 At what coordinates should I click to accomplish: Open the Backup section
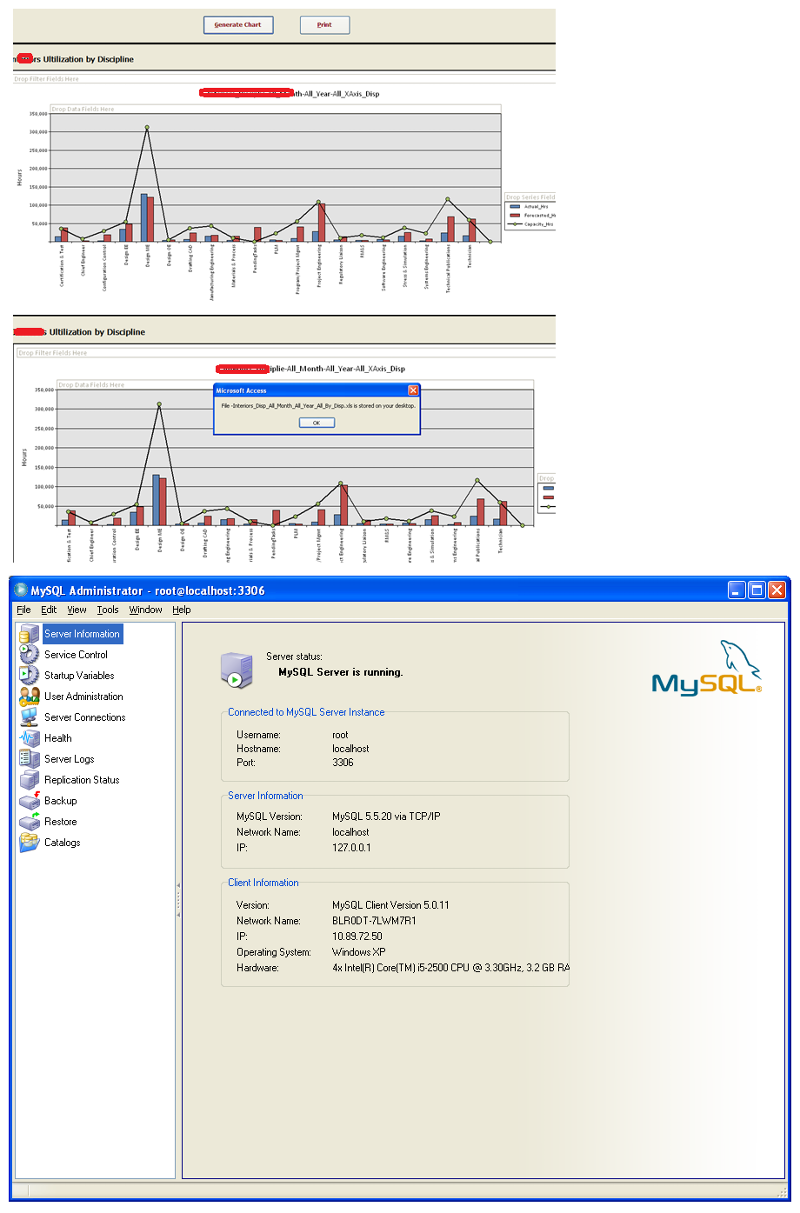pos(60,801)
